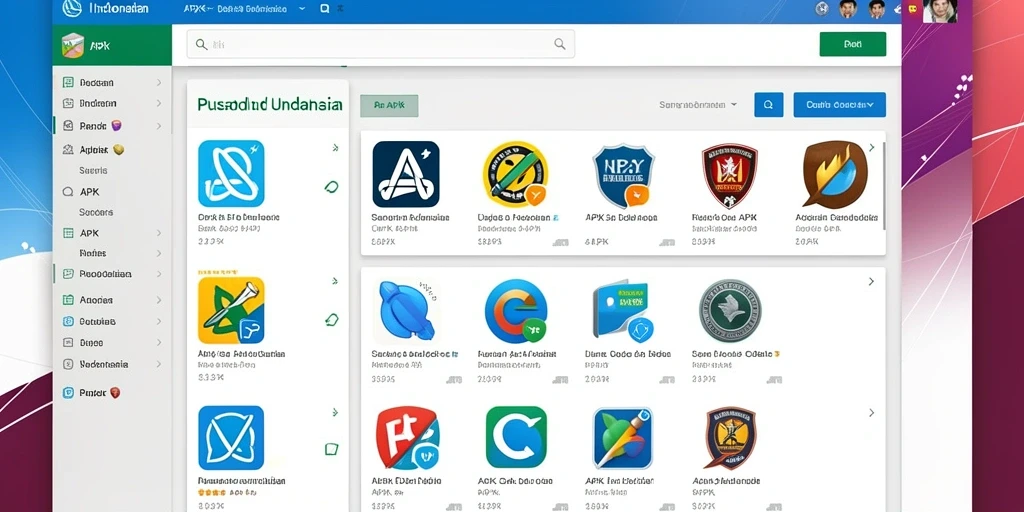This screenshot has height=512, width=1024.
Task: Click the blue square search button in filter bar
Action: click(x=769, y=104)
